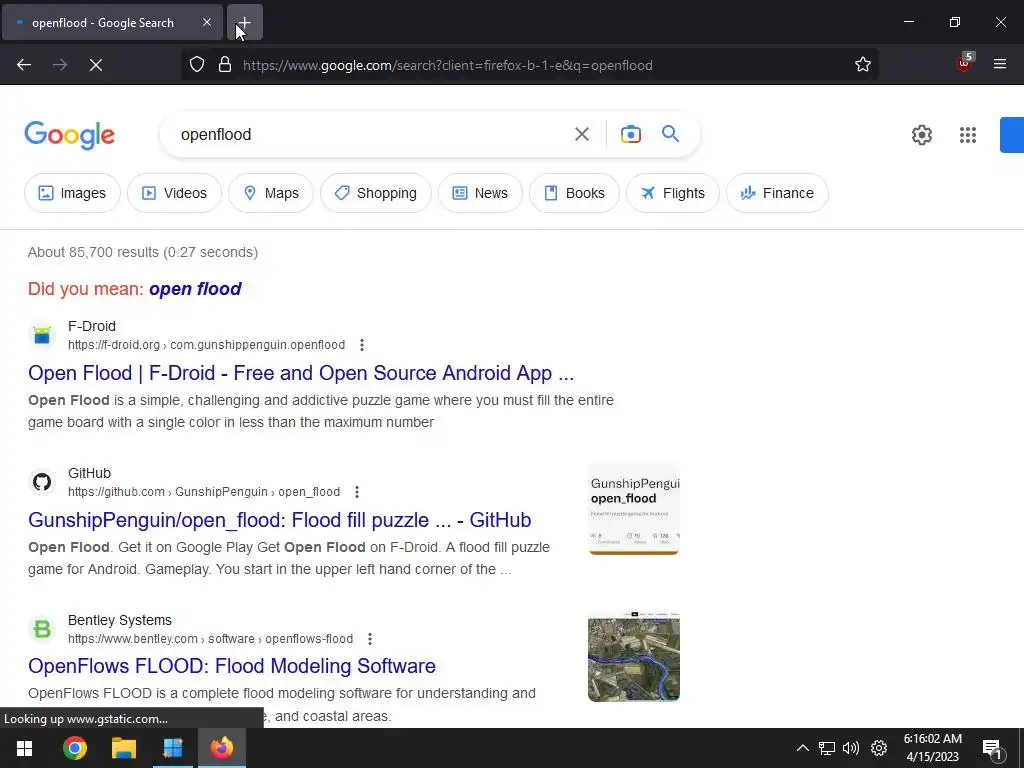Open more options for F-Droid result

[x=362, y=345]
